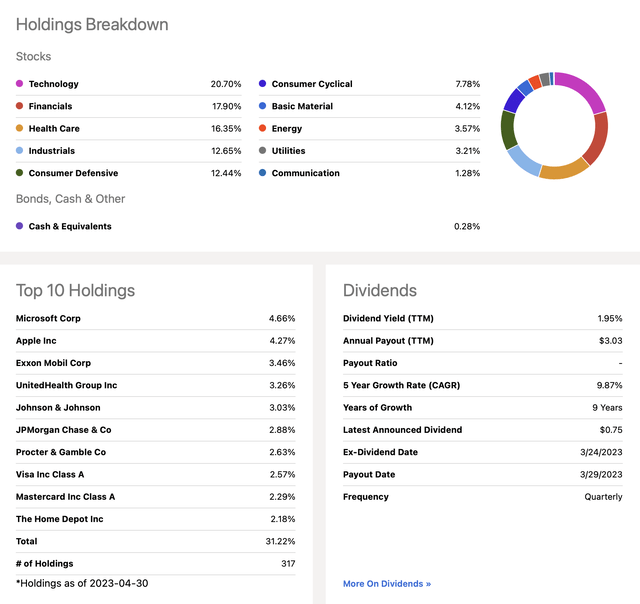The height and width of the screenshot is (604, 640).
Task: Select the 0.28% cash value
Action: [467, 226]
